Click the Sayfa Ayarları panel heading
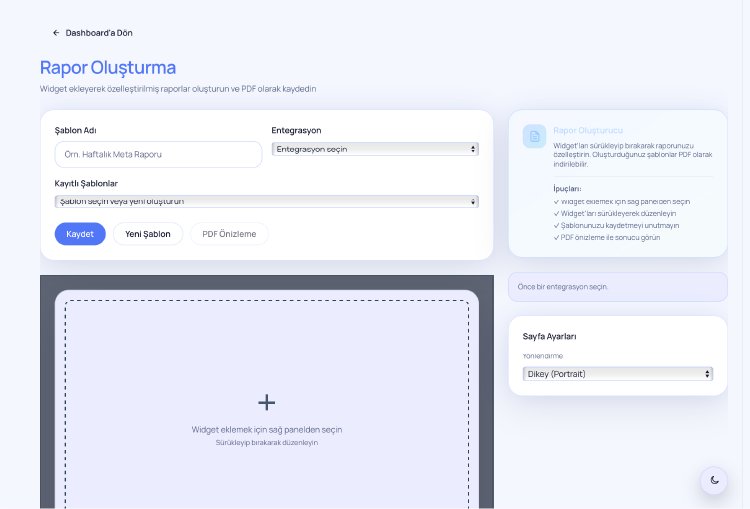 (549, 336)
